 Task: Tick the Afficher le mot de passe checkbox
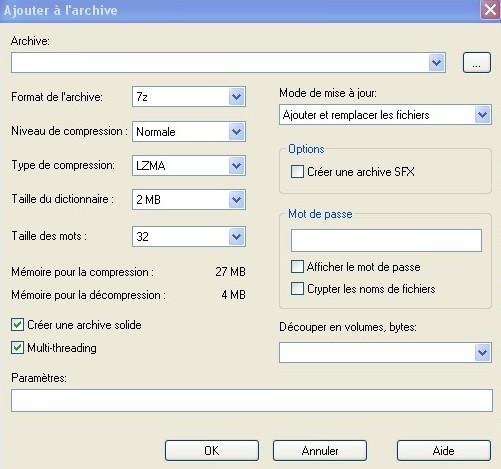click(x=297, y=267)
